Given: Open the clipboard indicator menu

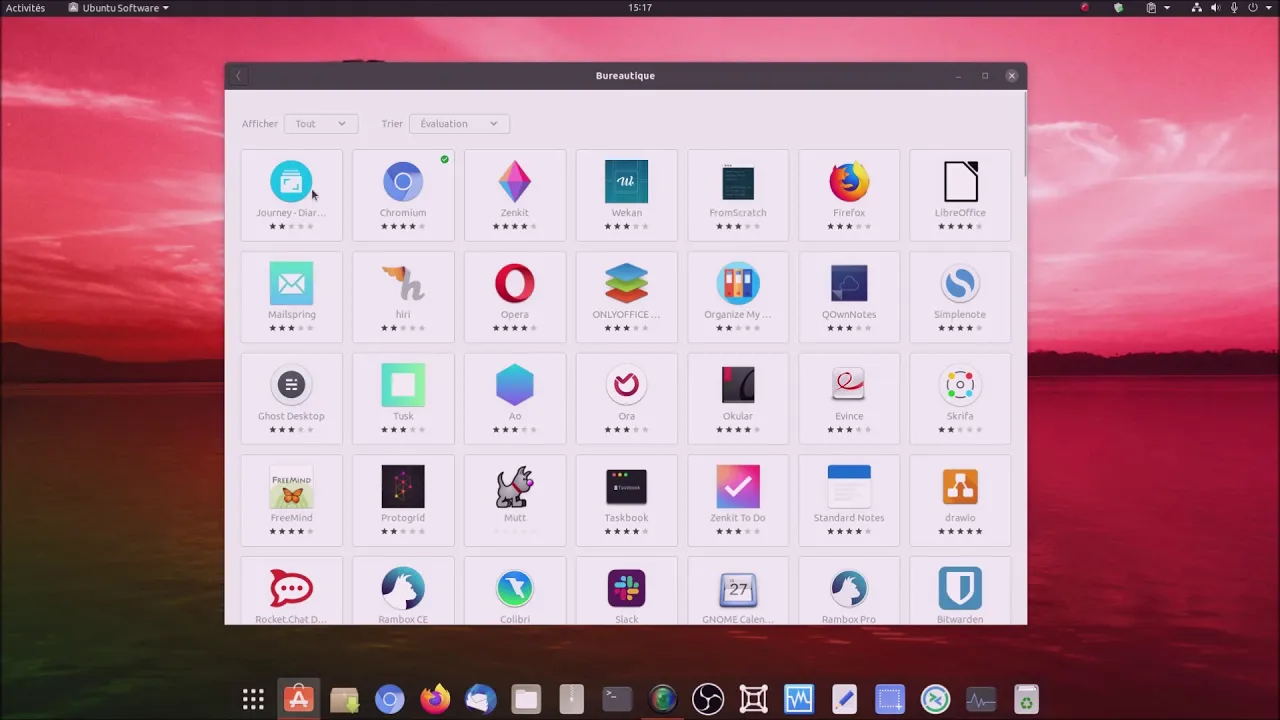Looking at the screenshot, I should [1157, 8].
